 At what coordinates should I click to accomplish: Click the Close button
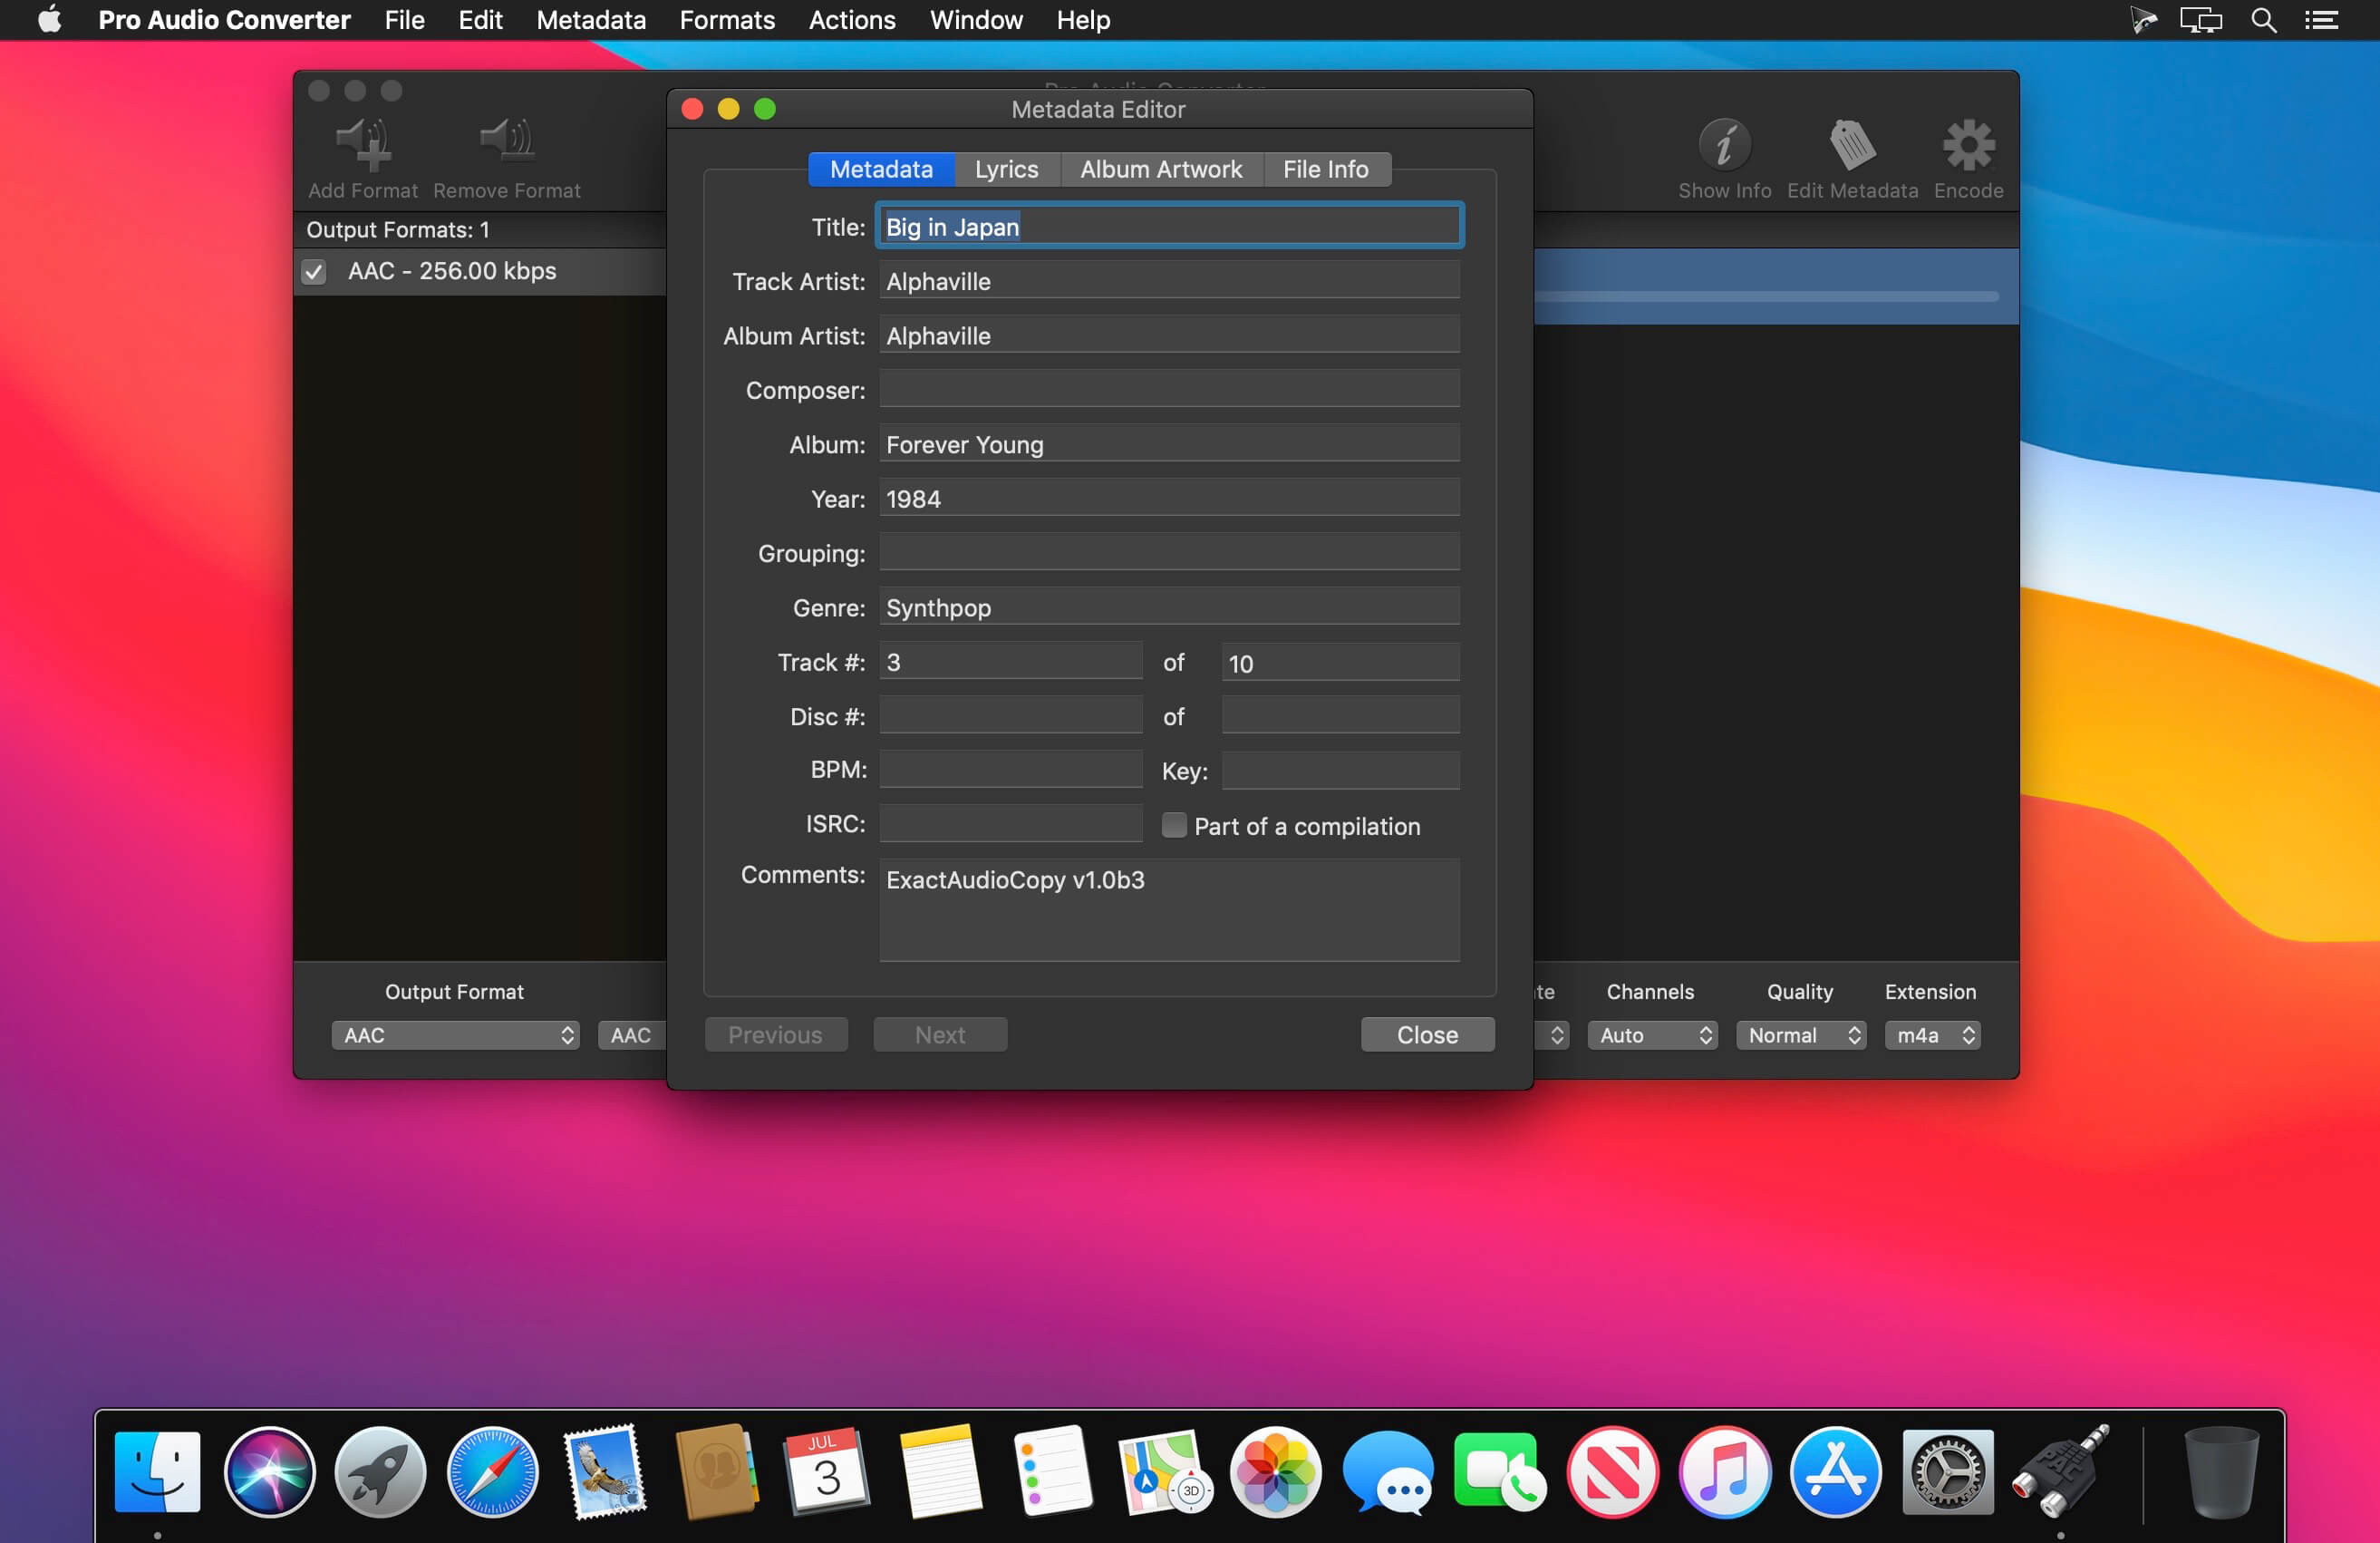point(1426,1031)
